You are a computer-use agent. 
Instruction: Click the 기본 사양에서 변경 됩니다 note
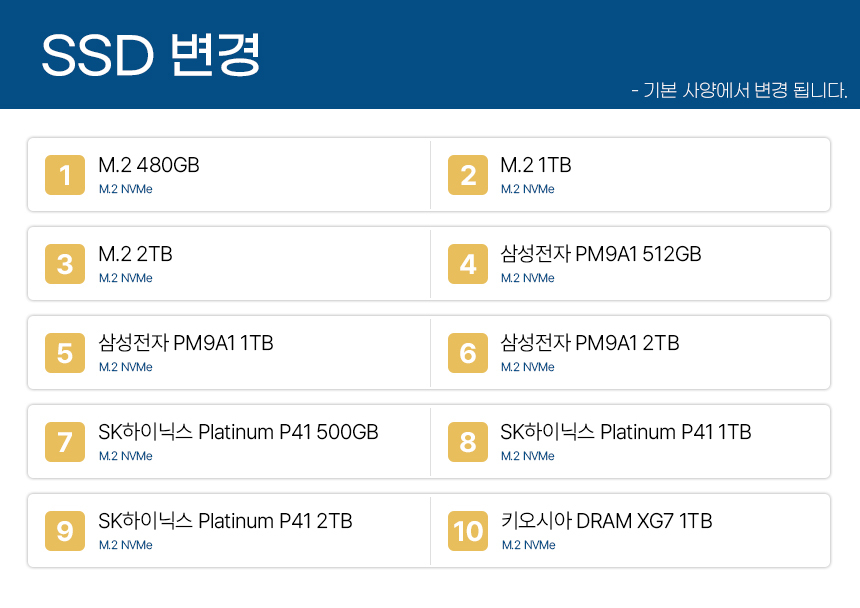739,90
